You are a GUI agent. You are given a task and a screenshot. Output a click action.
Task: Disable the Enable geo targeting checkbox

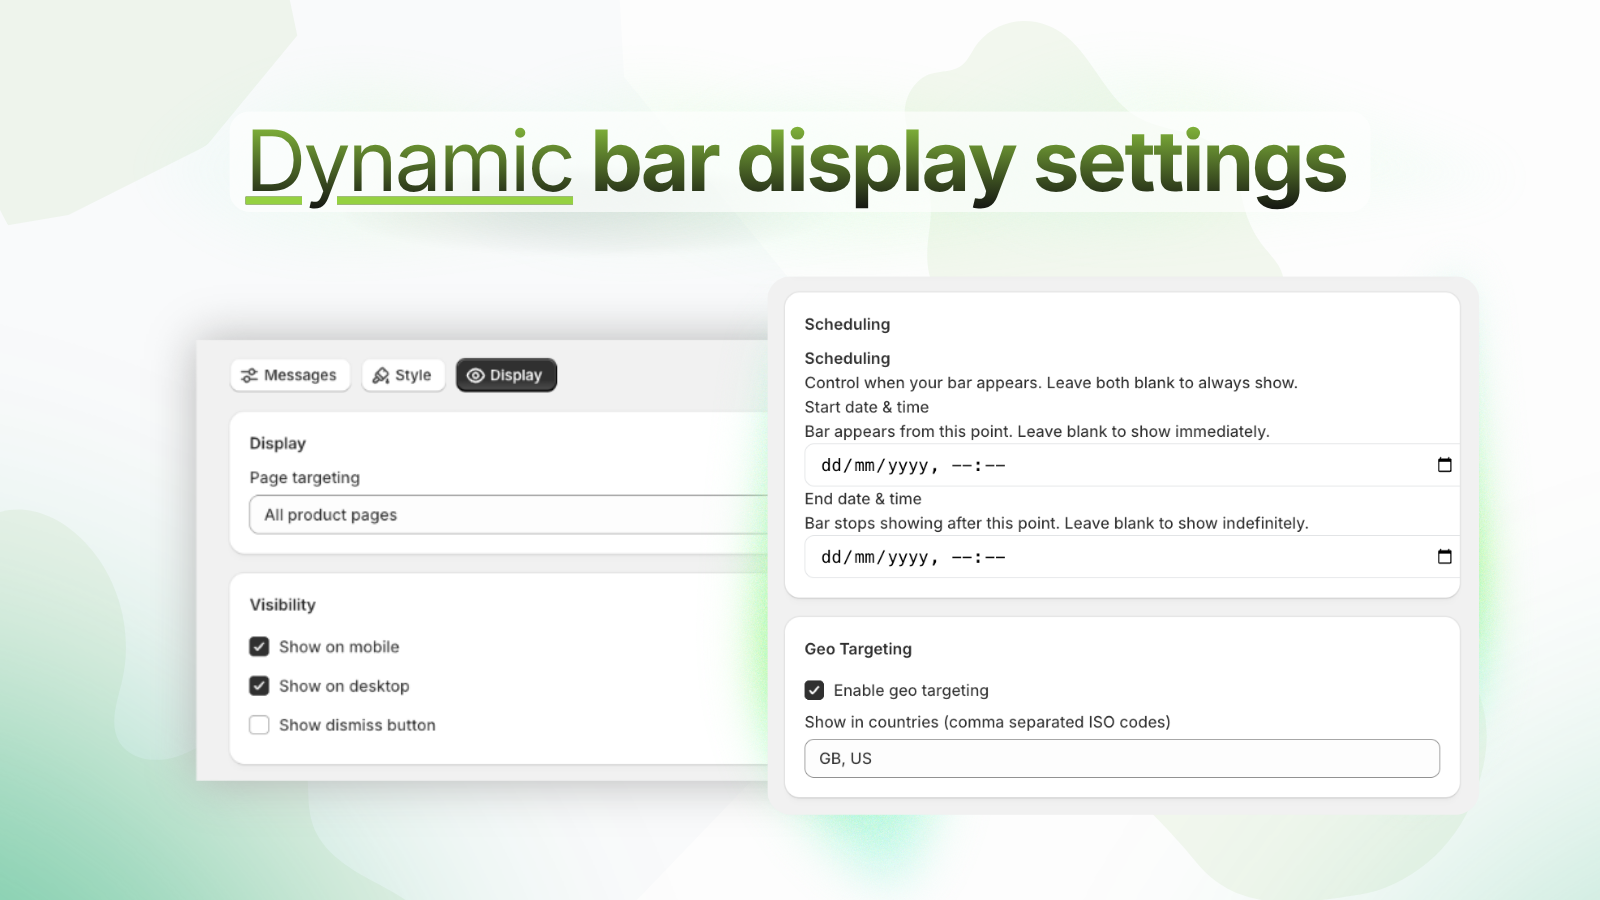click(x=814, y=690)
